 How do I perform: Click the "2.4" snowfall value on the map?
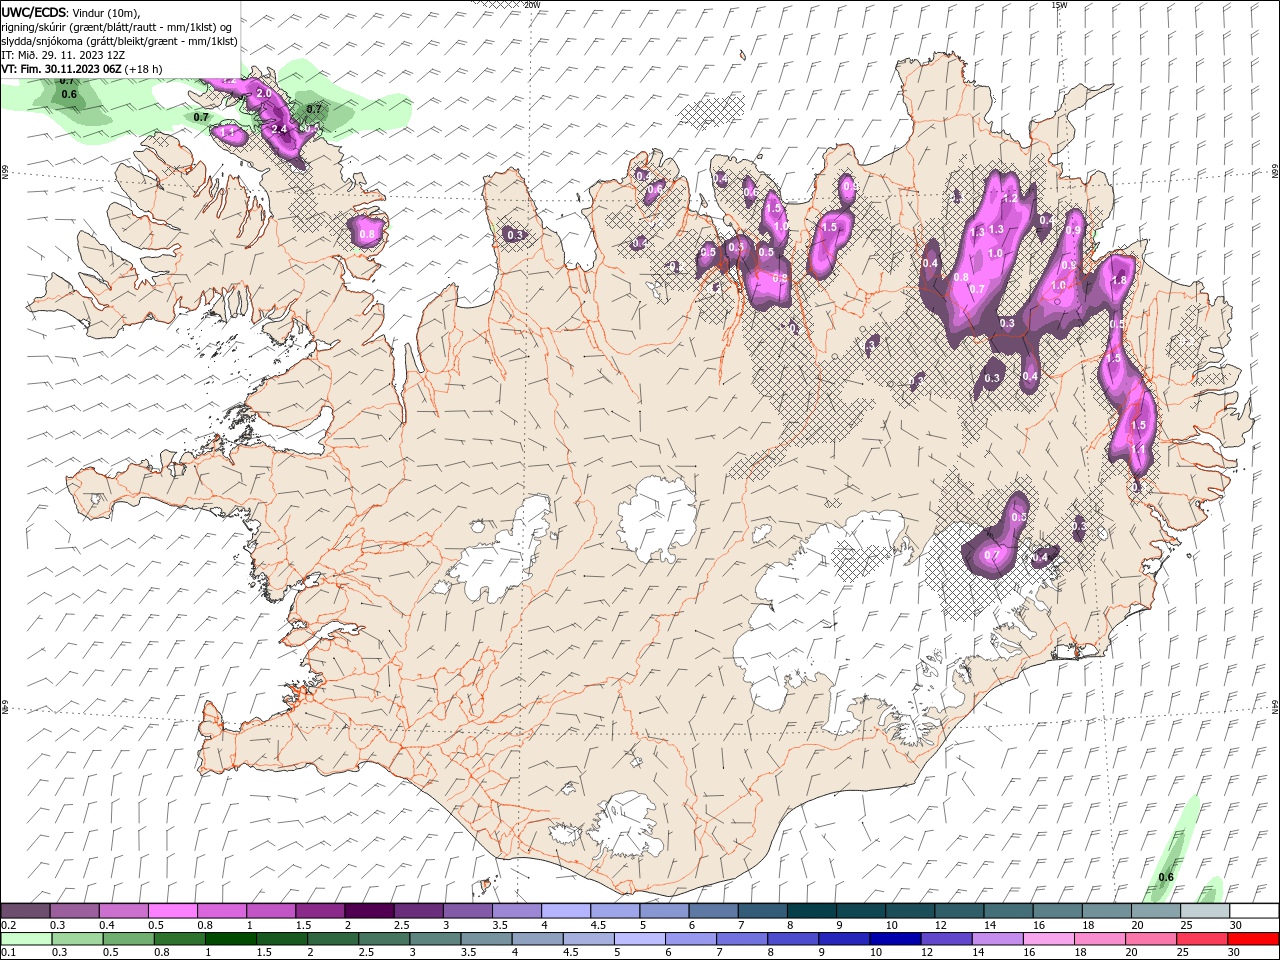279,129
